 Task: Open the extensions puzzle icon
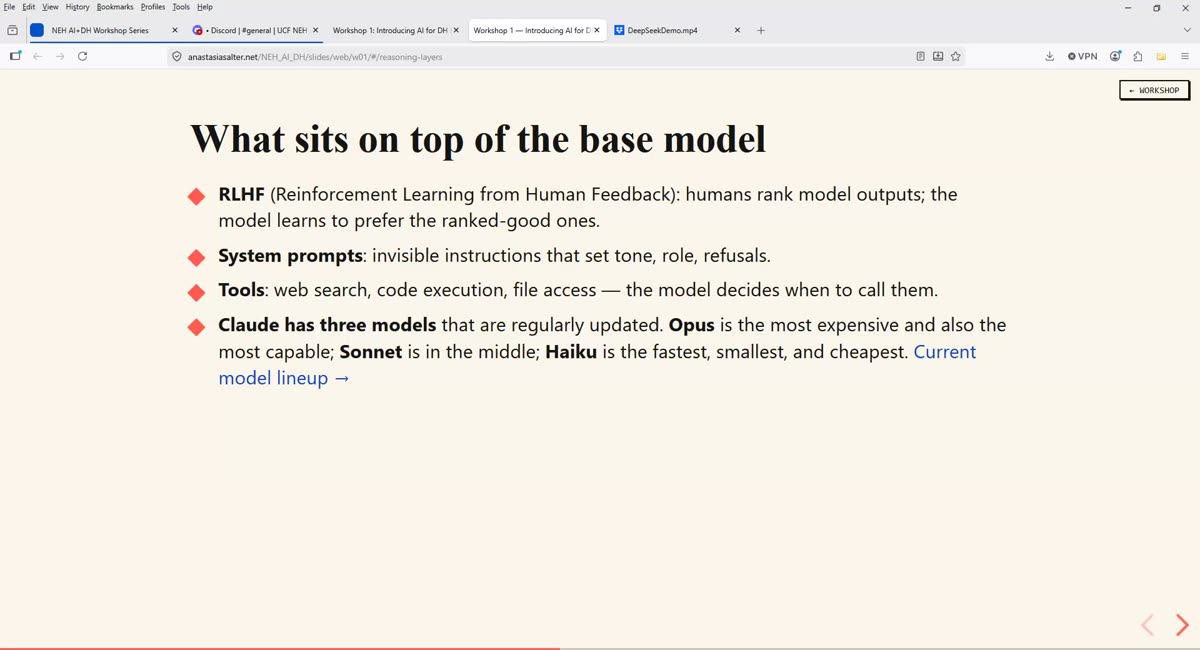(x=1138, y=56)
